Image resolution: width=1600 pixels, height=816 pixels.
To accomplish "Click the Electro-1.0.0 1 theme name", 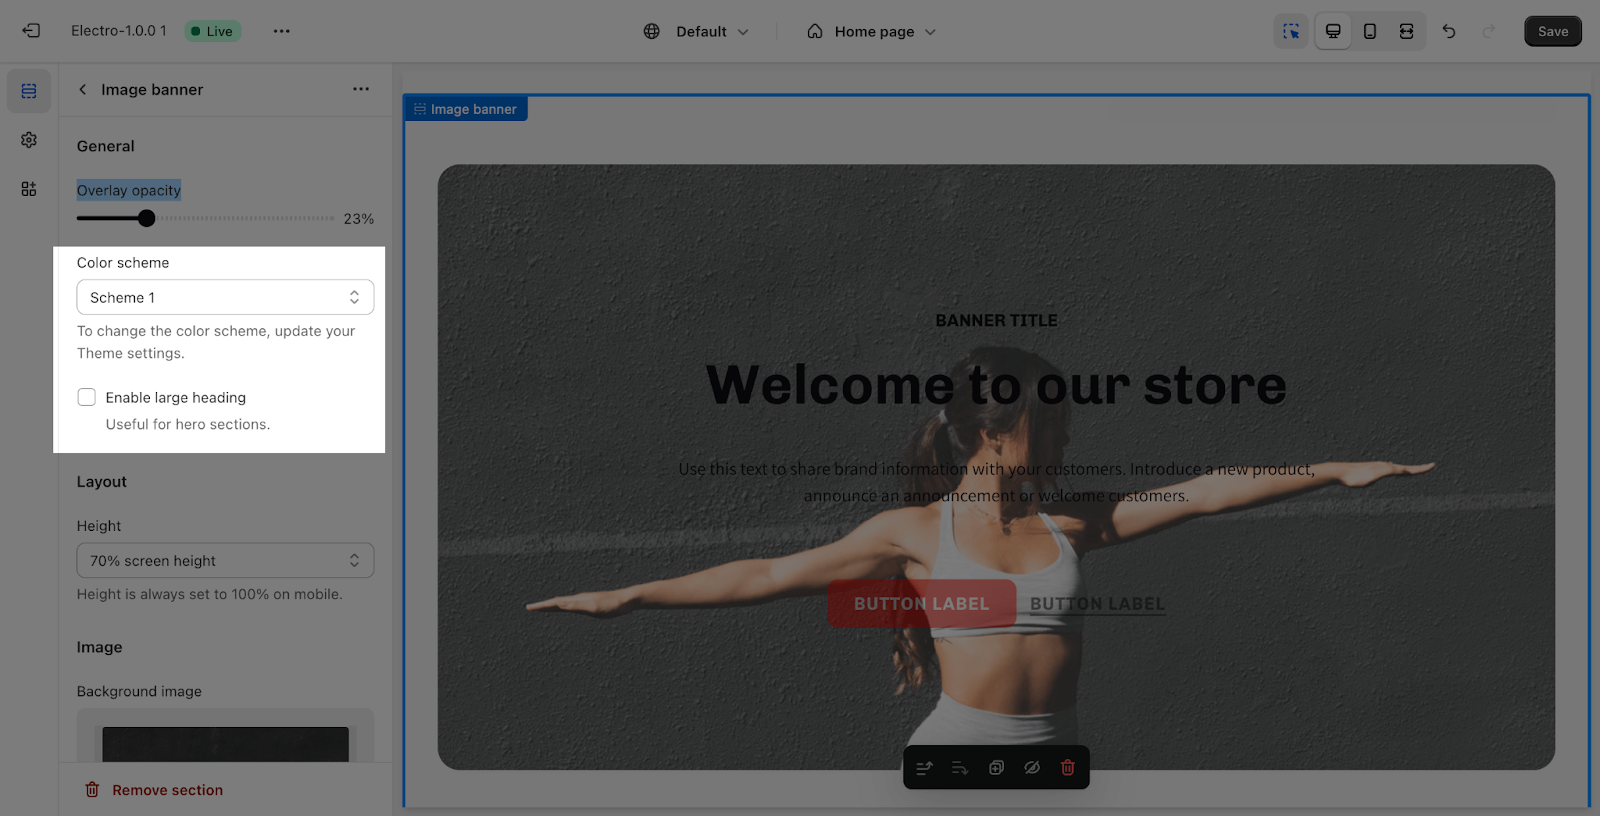I will click(x=119, y=31).
